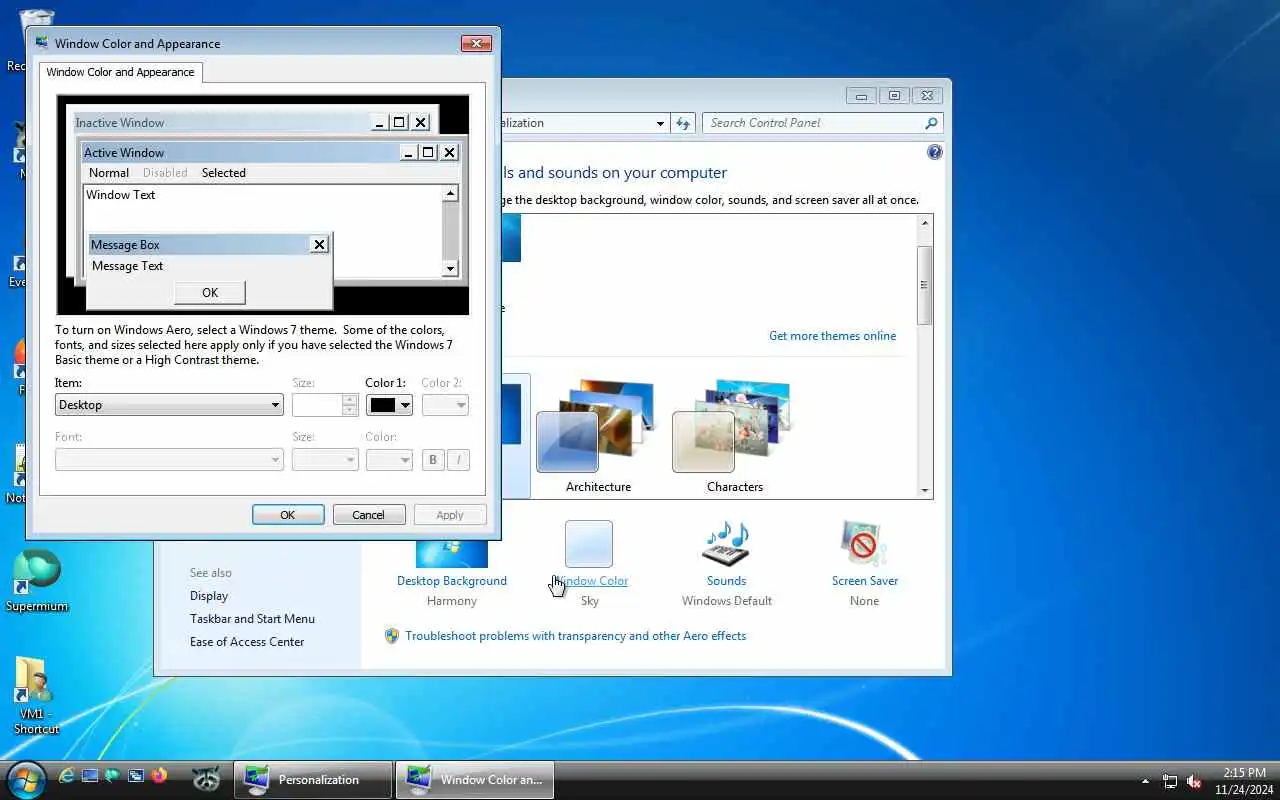Click Window Text in the preview

click(121, 195)
